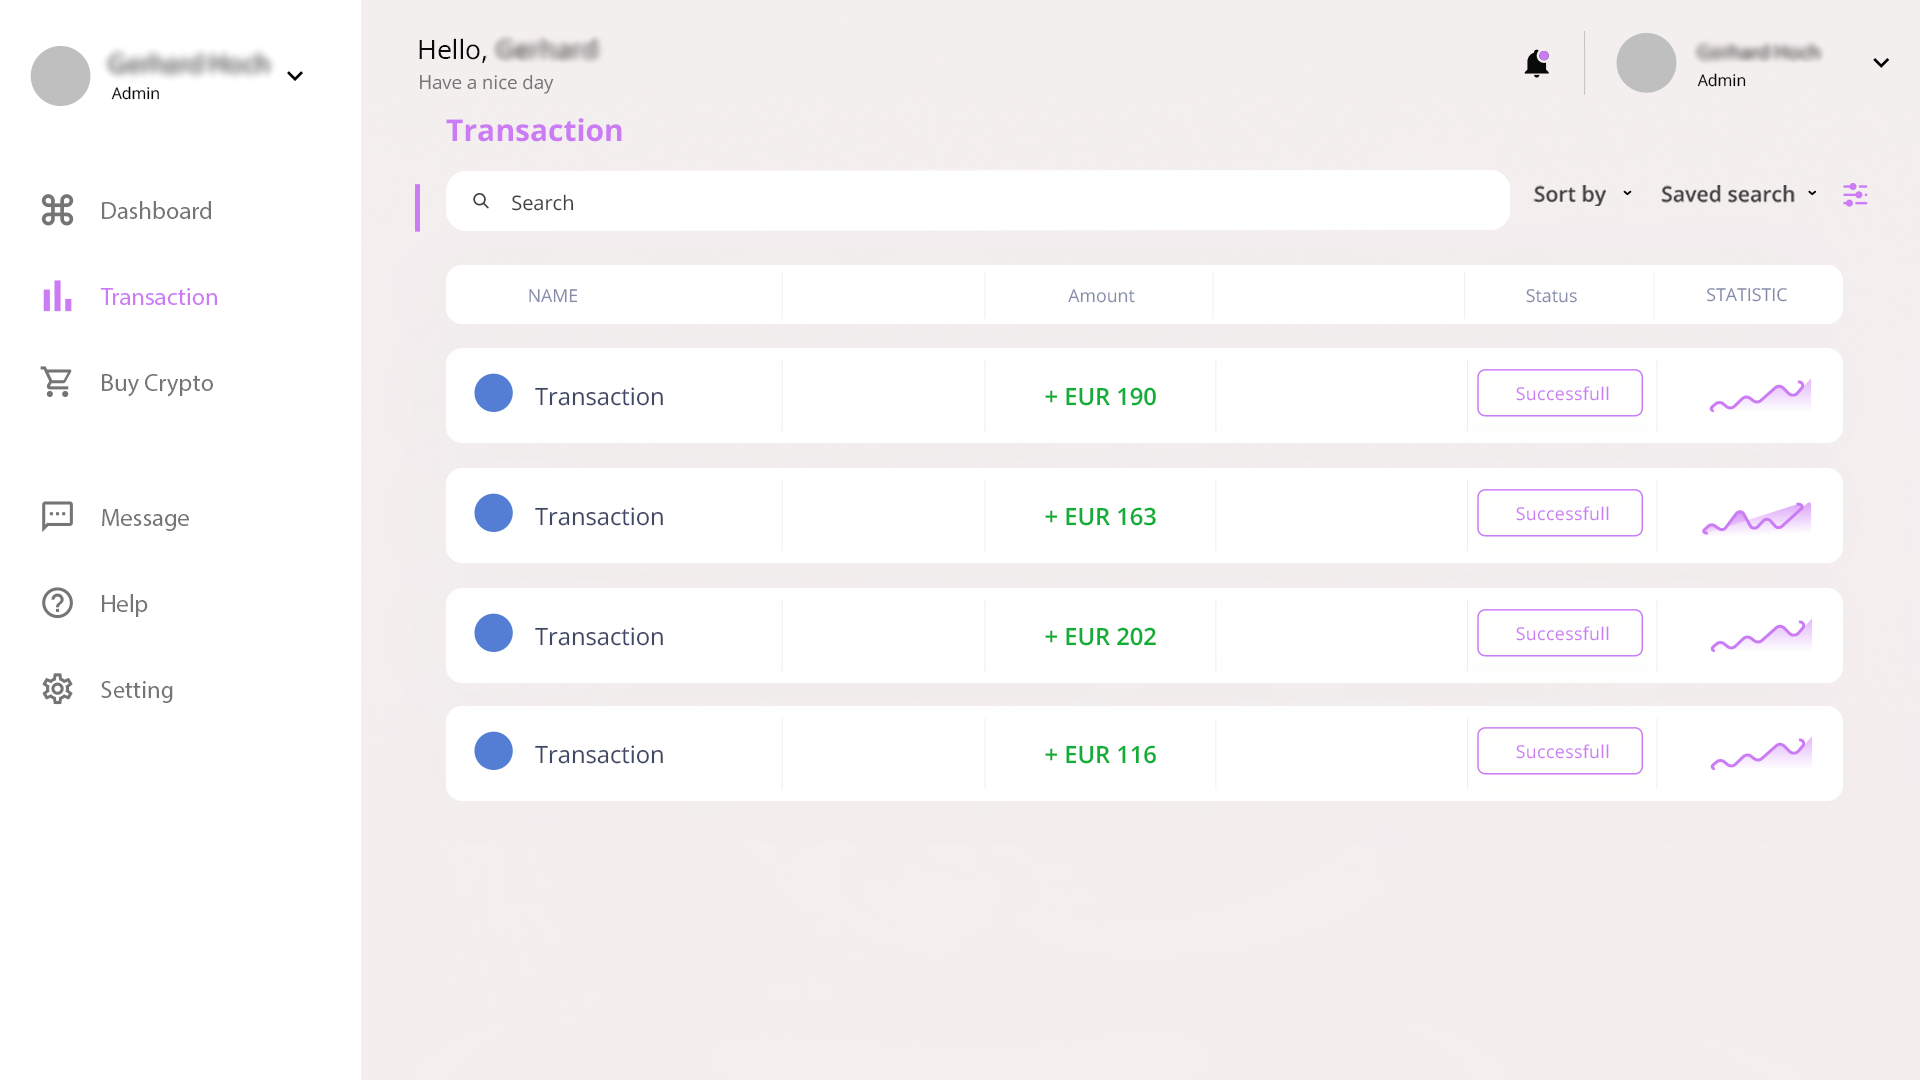The width and height of the screenshot is (1920, 1080).
Task: Click the Help question mark icon
Action: coord(57,603)
